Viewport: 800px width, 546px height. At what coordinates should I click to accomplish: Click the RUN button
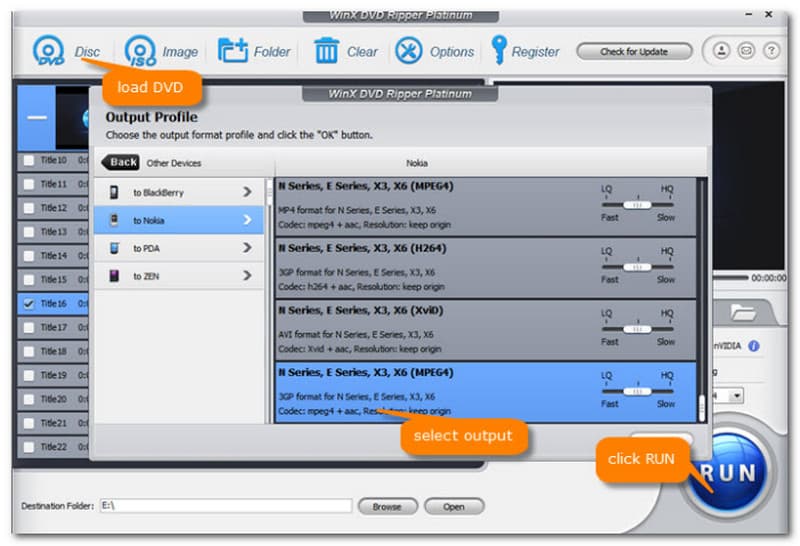coord(728,473)
